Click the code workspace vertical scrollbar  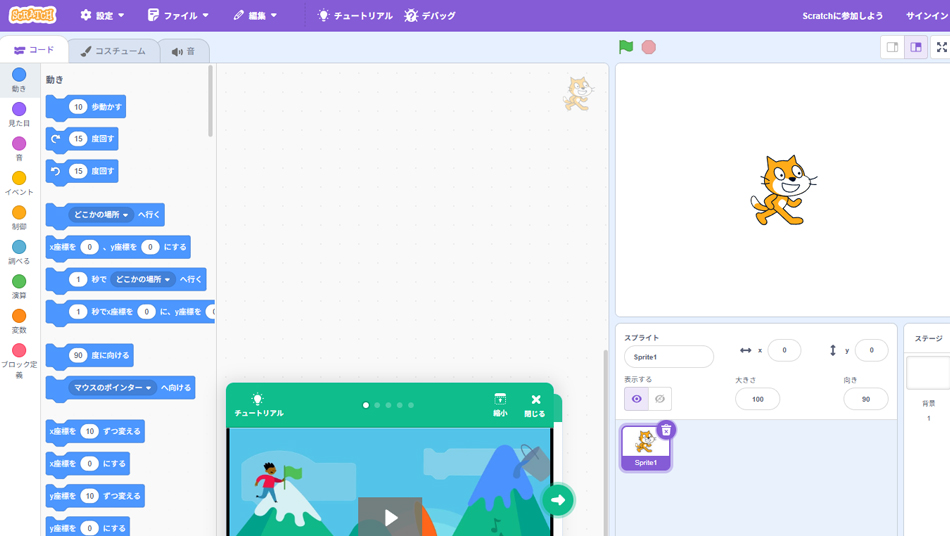point(604,442)
